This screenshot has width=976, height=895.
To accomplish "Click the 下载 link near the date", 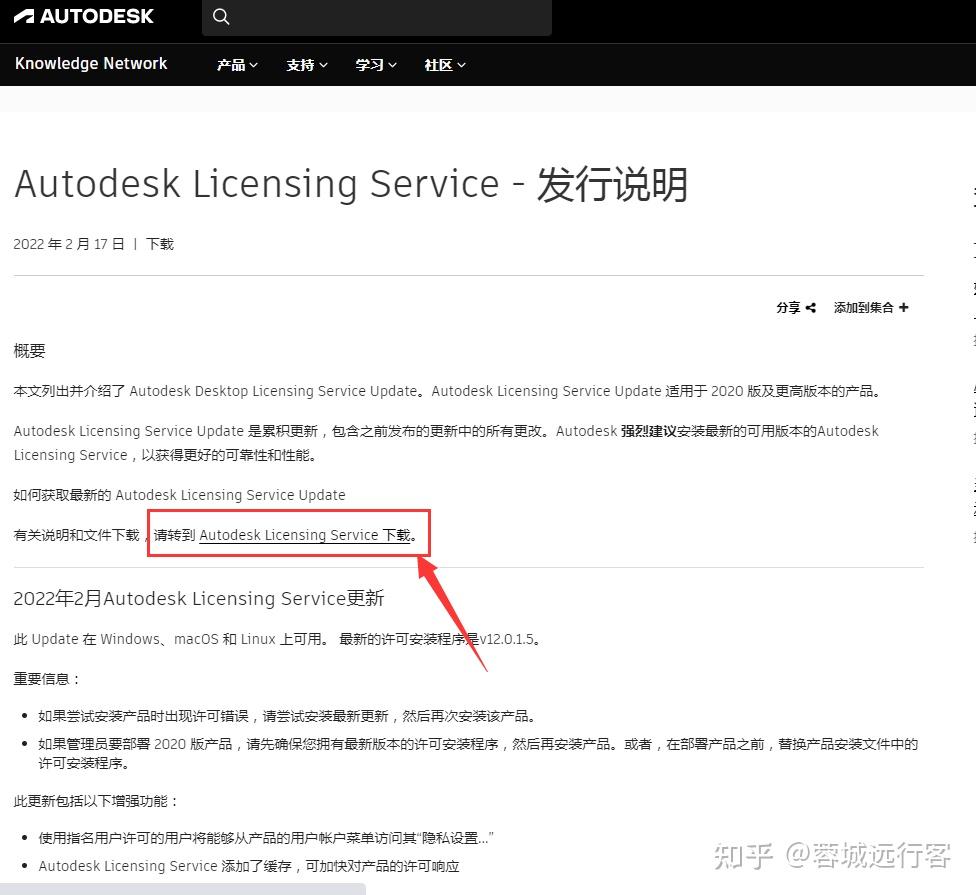I will 162,243.
